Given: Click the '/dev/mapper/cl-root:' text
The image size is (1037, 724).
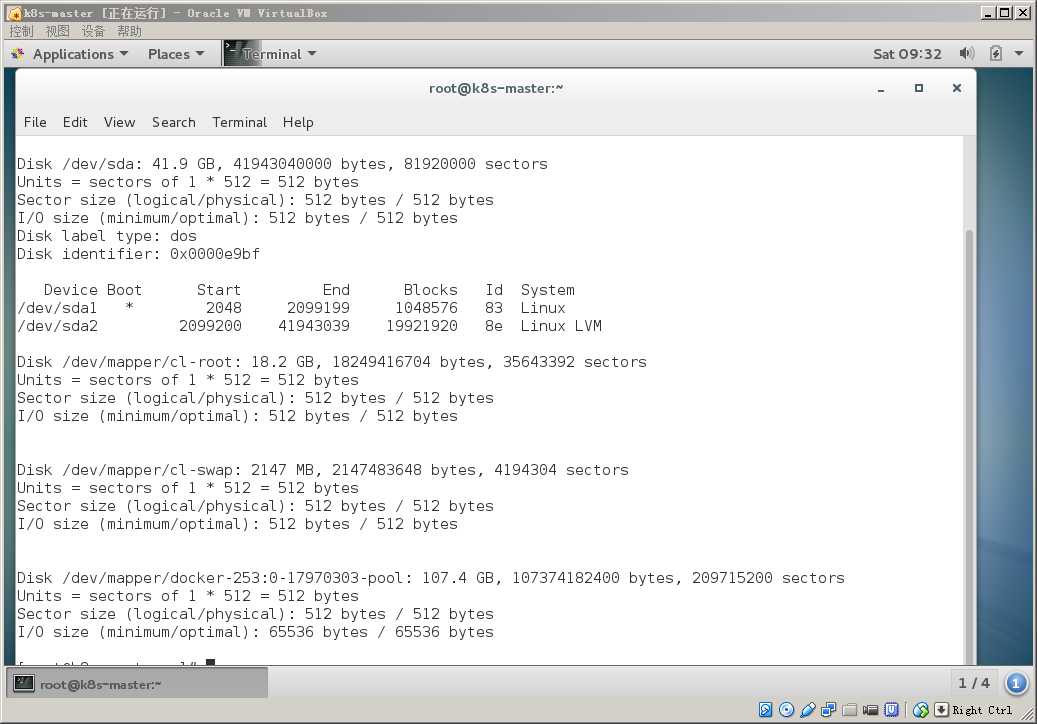Looking at the screenshot, I should point(151,362).
